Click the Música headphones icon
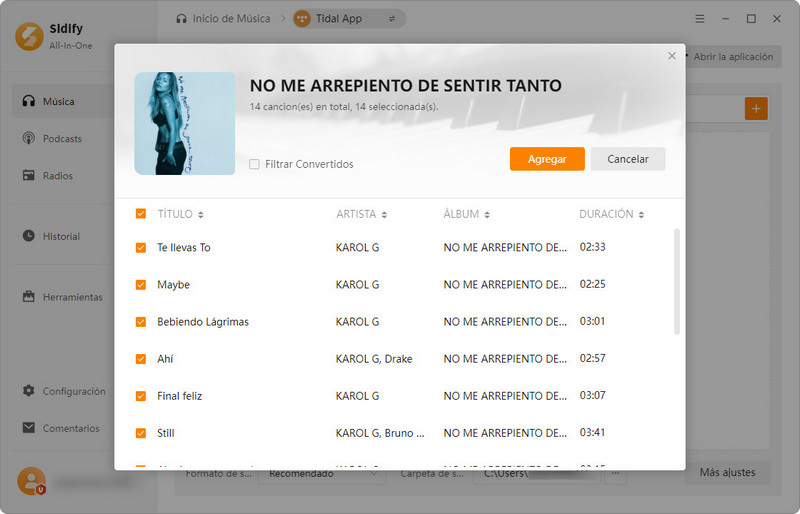Screen dimensions: 800x514 pos(29,101)
